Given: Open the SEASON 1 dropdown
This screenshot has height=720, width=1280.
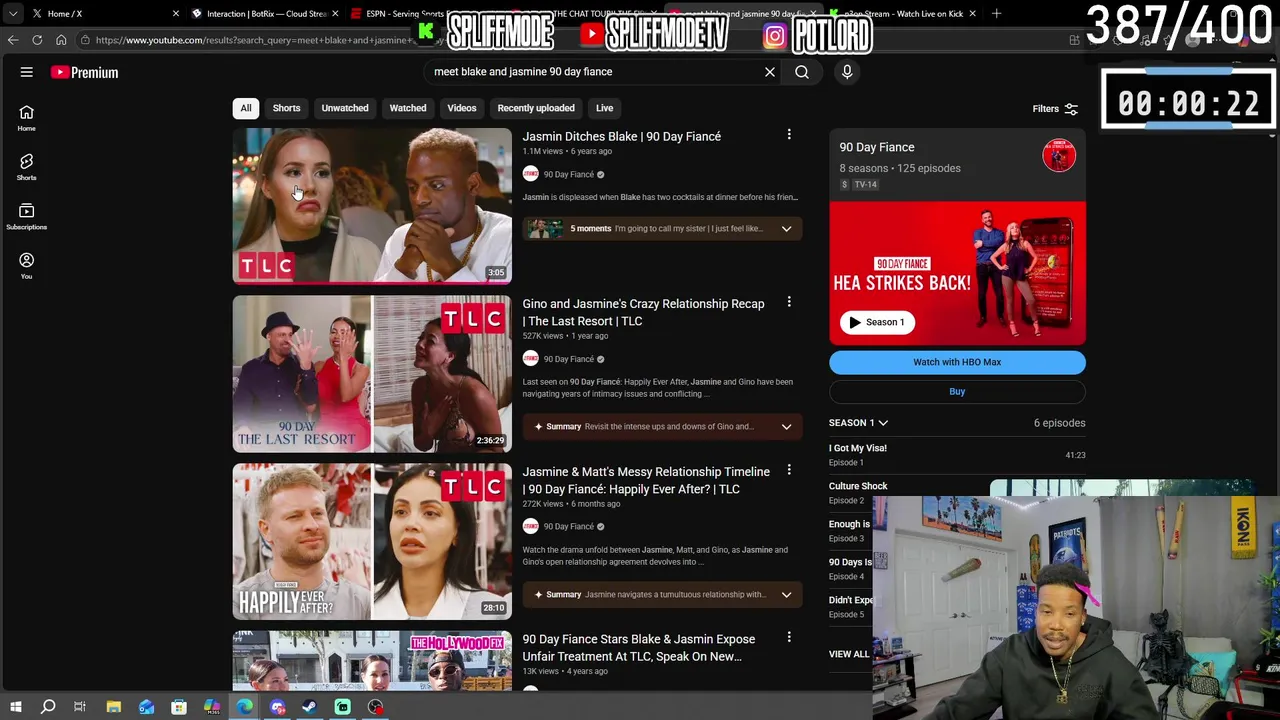Looking at the screenshot, I should pos(858,423).
